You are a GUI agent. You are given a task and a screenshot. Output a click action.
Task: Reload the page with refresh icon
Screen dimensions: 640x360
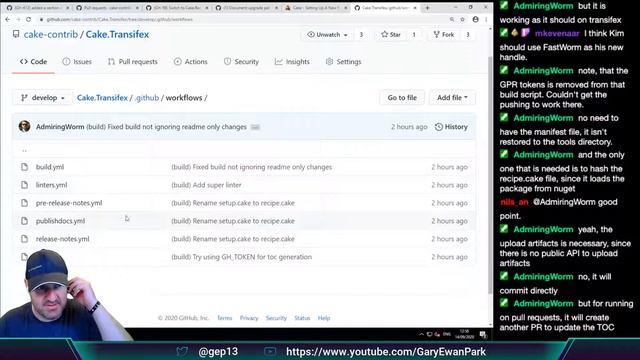pyautogui.click(x=28, y=19)
